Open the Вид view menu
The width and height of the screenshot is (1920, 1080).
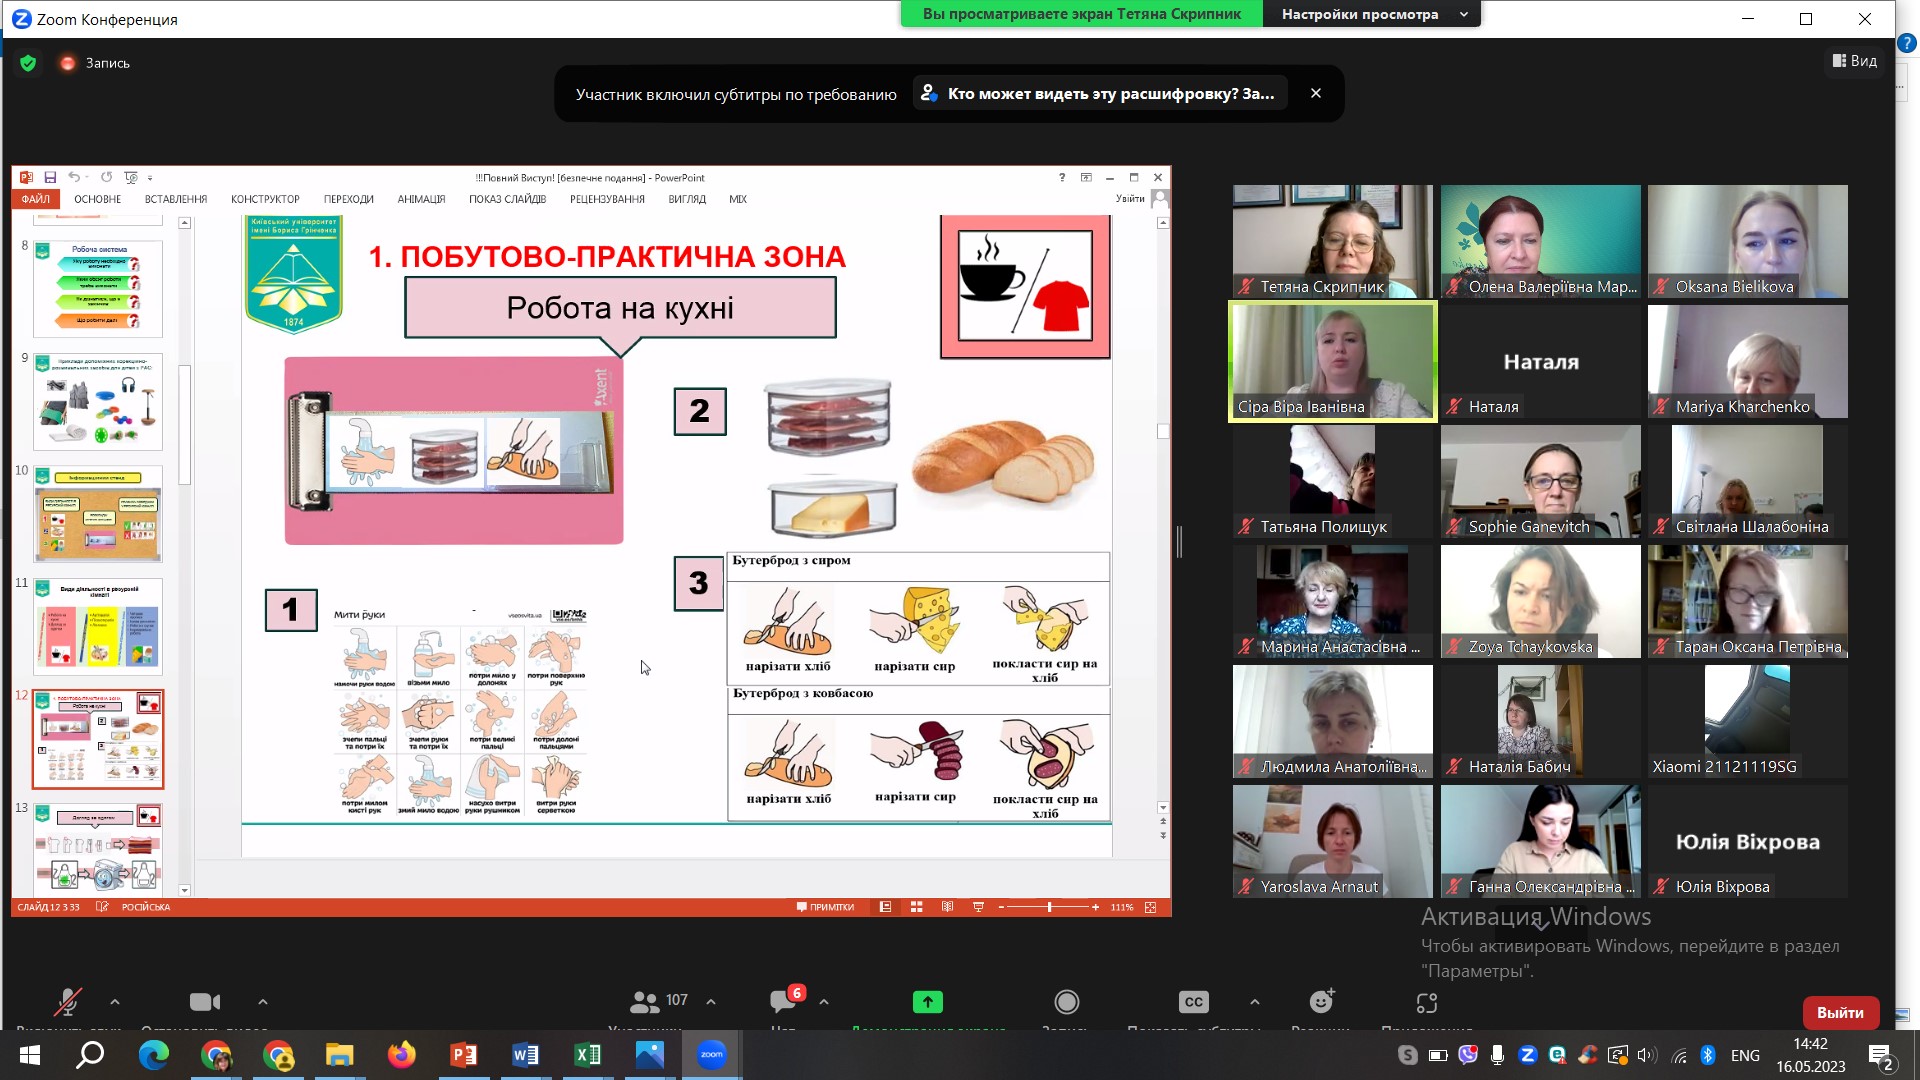(x=1854, y=61)
